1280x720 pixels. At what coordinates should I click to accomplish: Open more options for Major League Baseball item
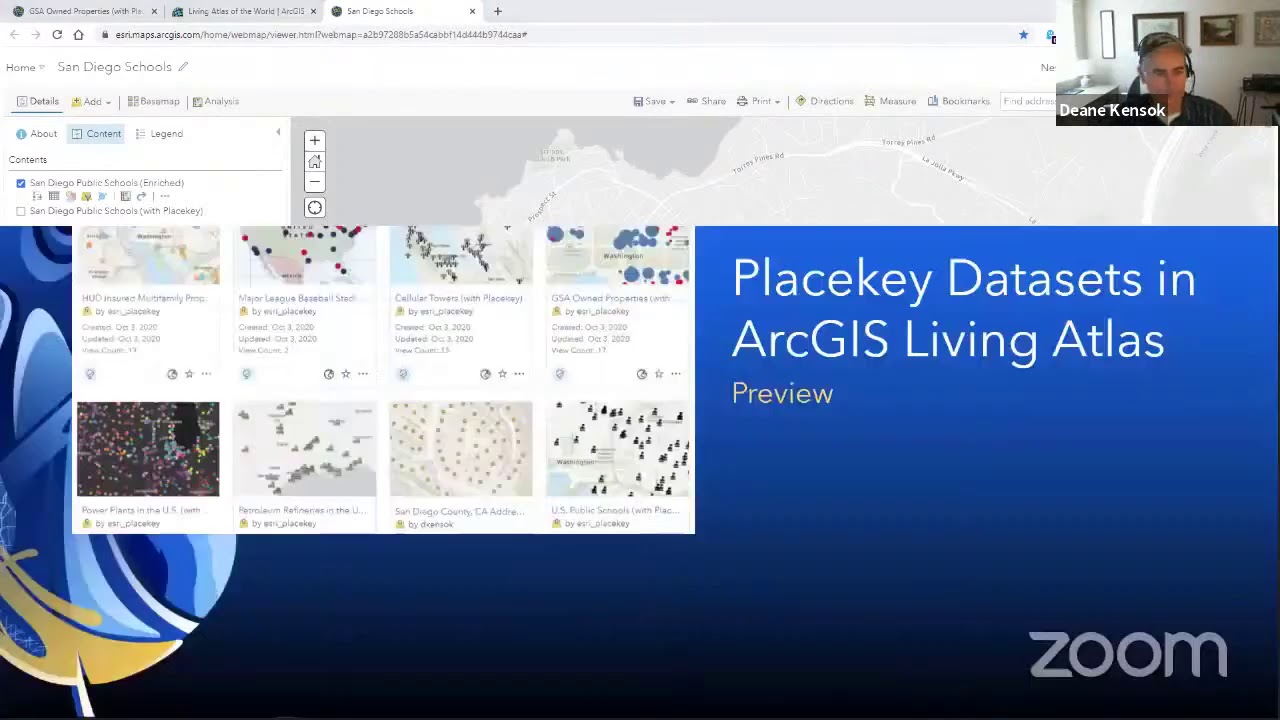pos(363,374)
